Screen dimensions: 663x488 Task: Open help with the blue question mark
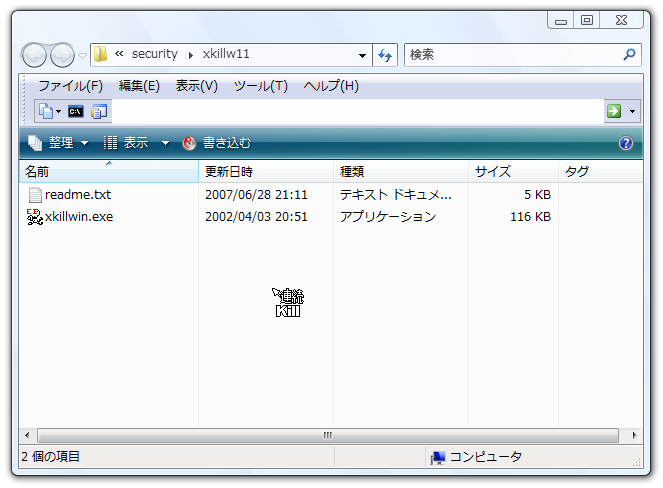[626, 143]
